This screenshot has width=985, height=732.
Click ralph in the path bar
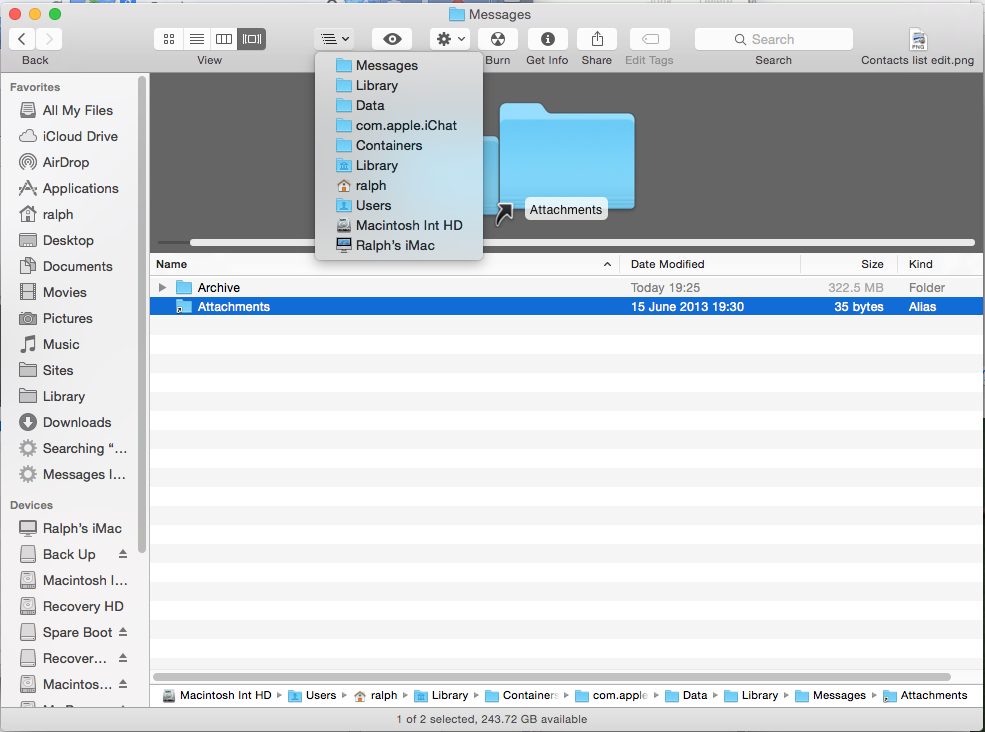376,696
